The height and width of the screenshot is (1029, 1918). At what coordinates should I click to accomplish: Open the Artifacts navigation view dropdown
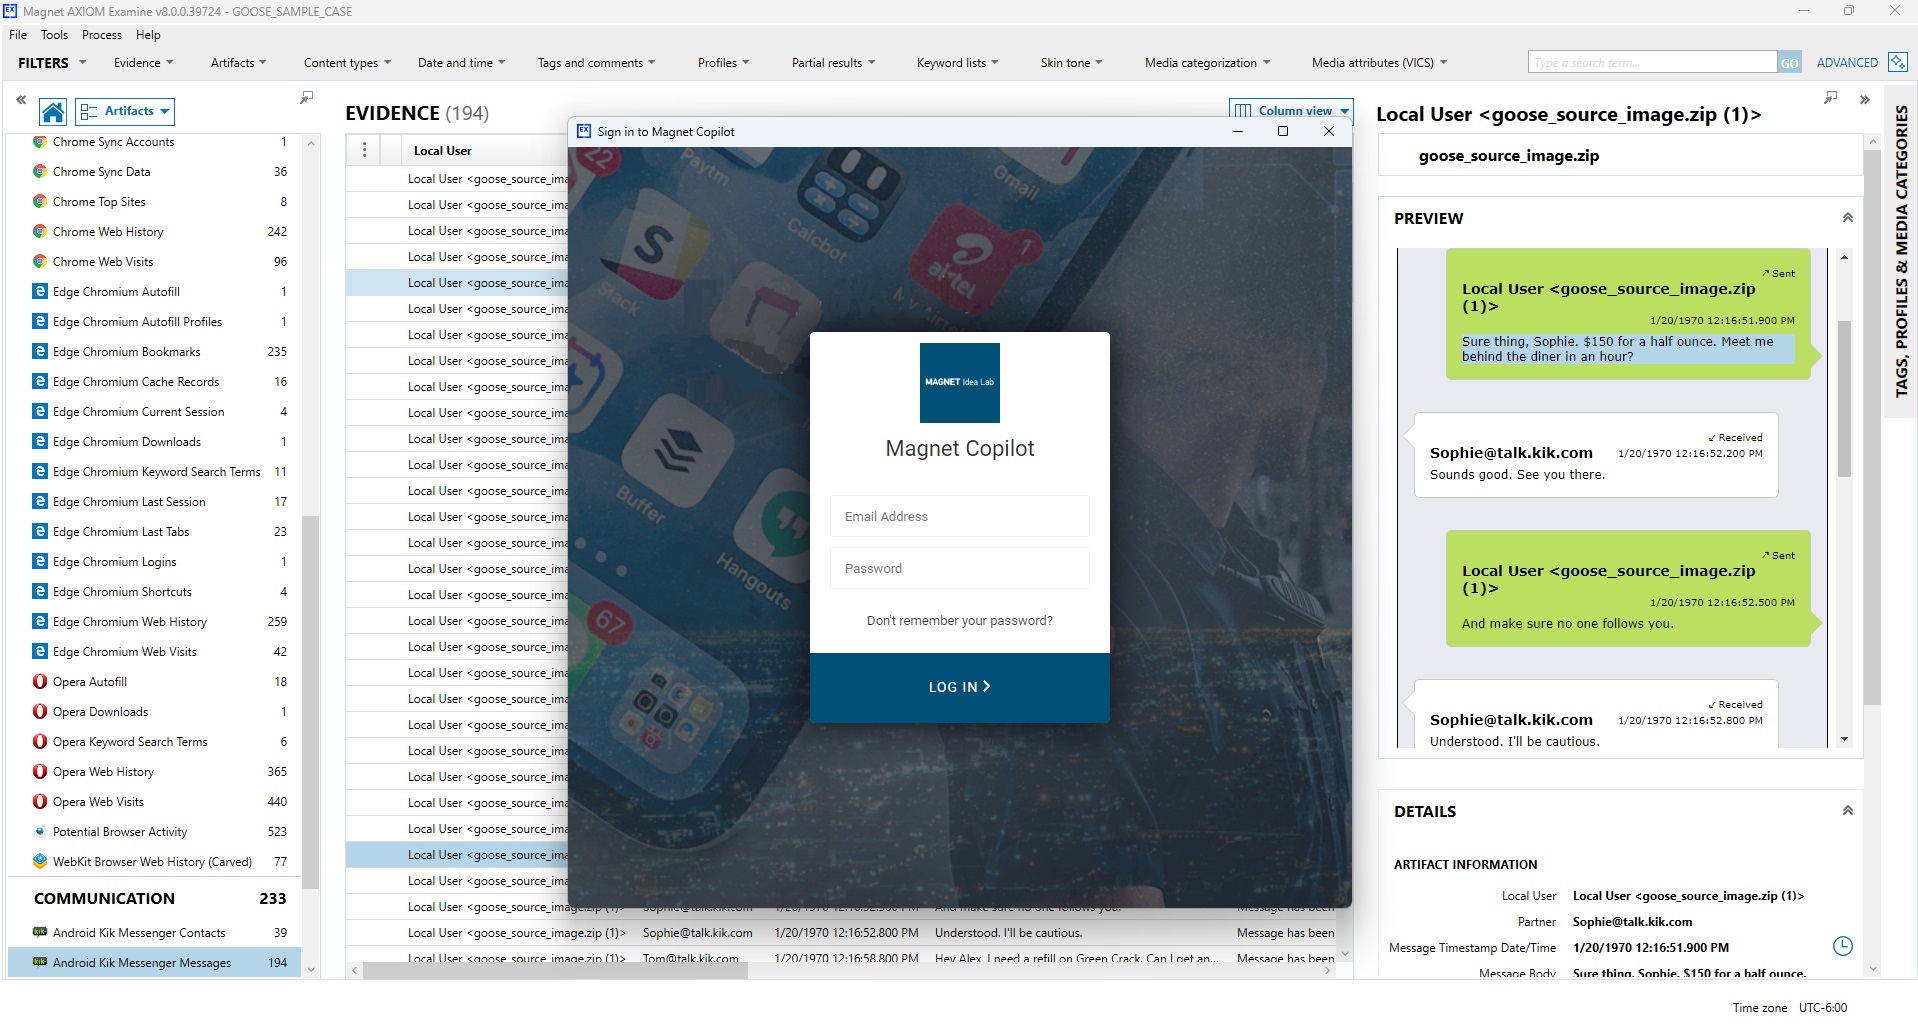[x=125, y=111]
